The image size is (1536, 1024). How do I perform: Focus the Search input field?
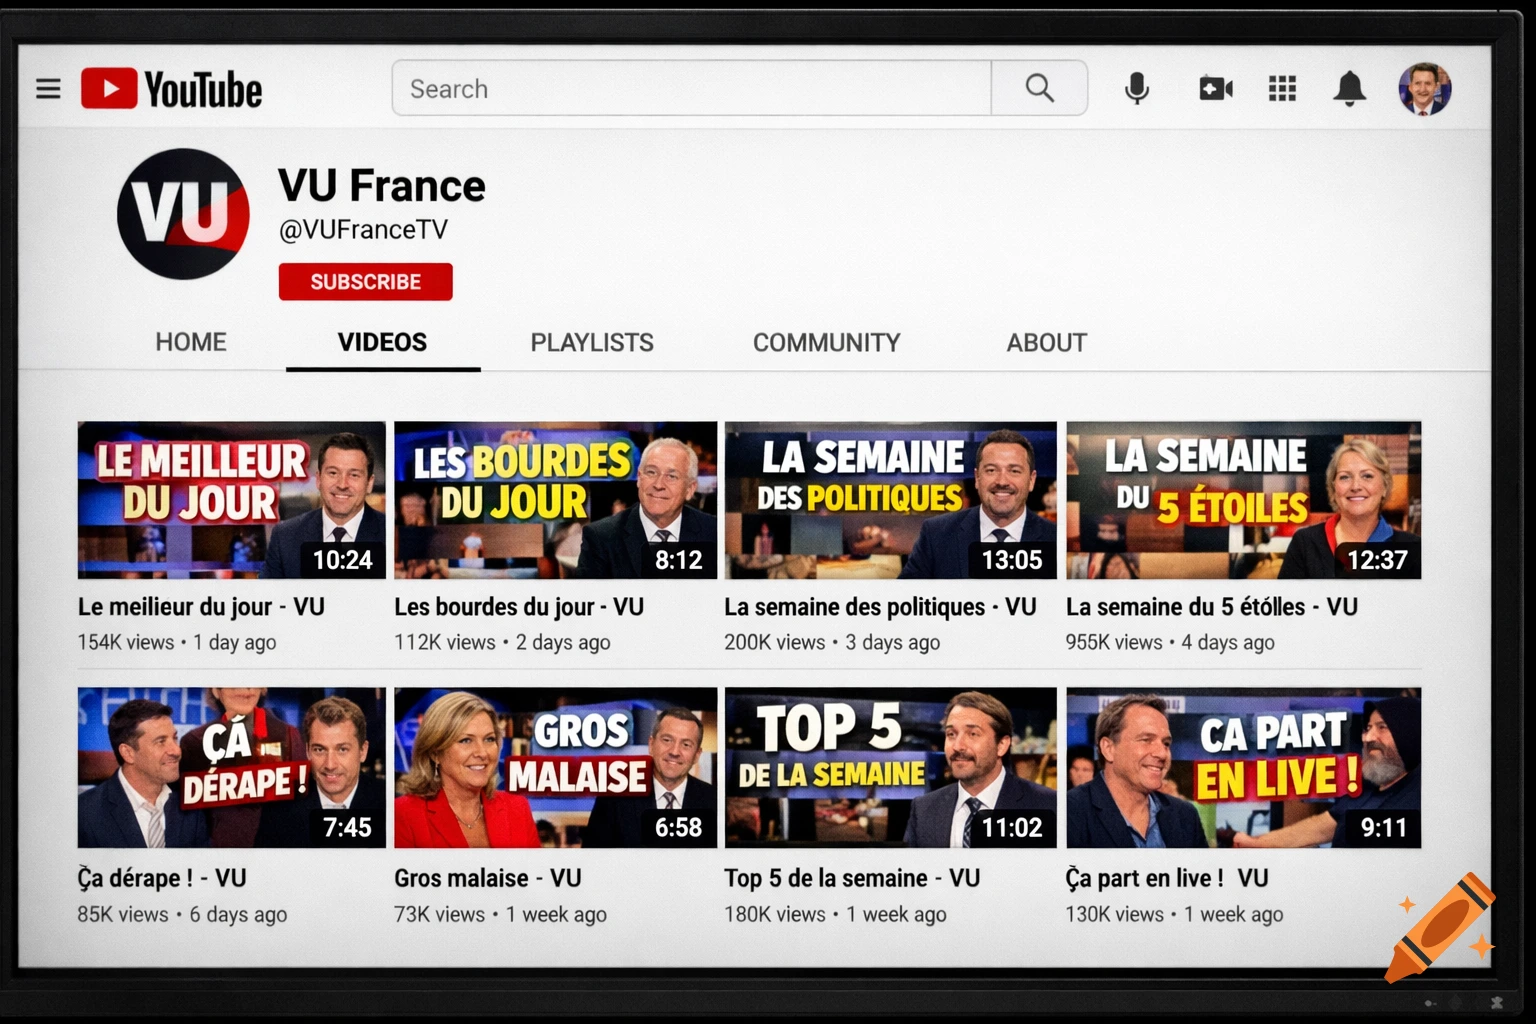tap(691, 88)
